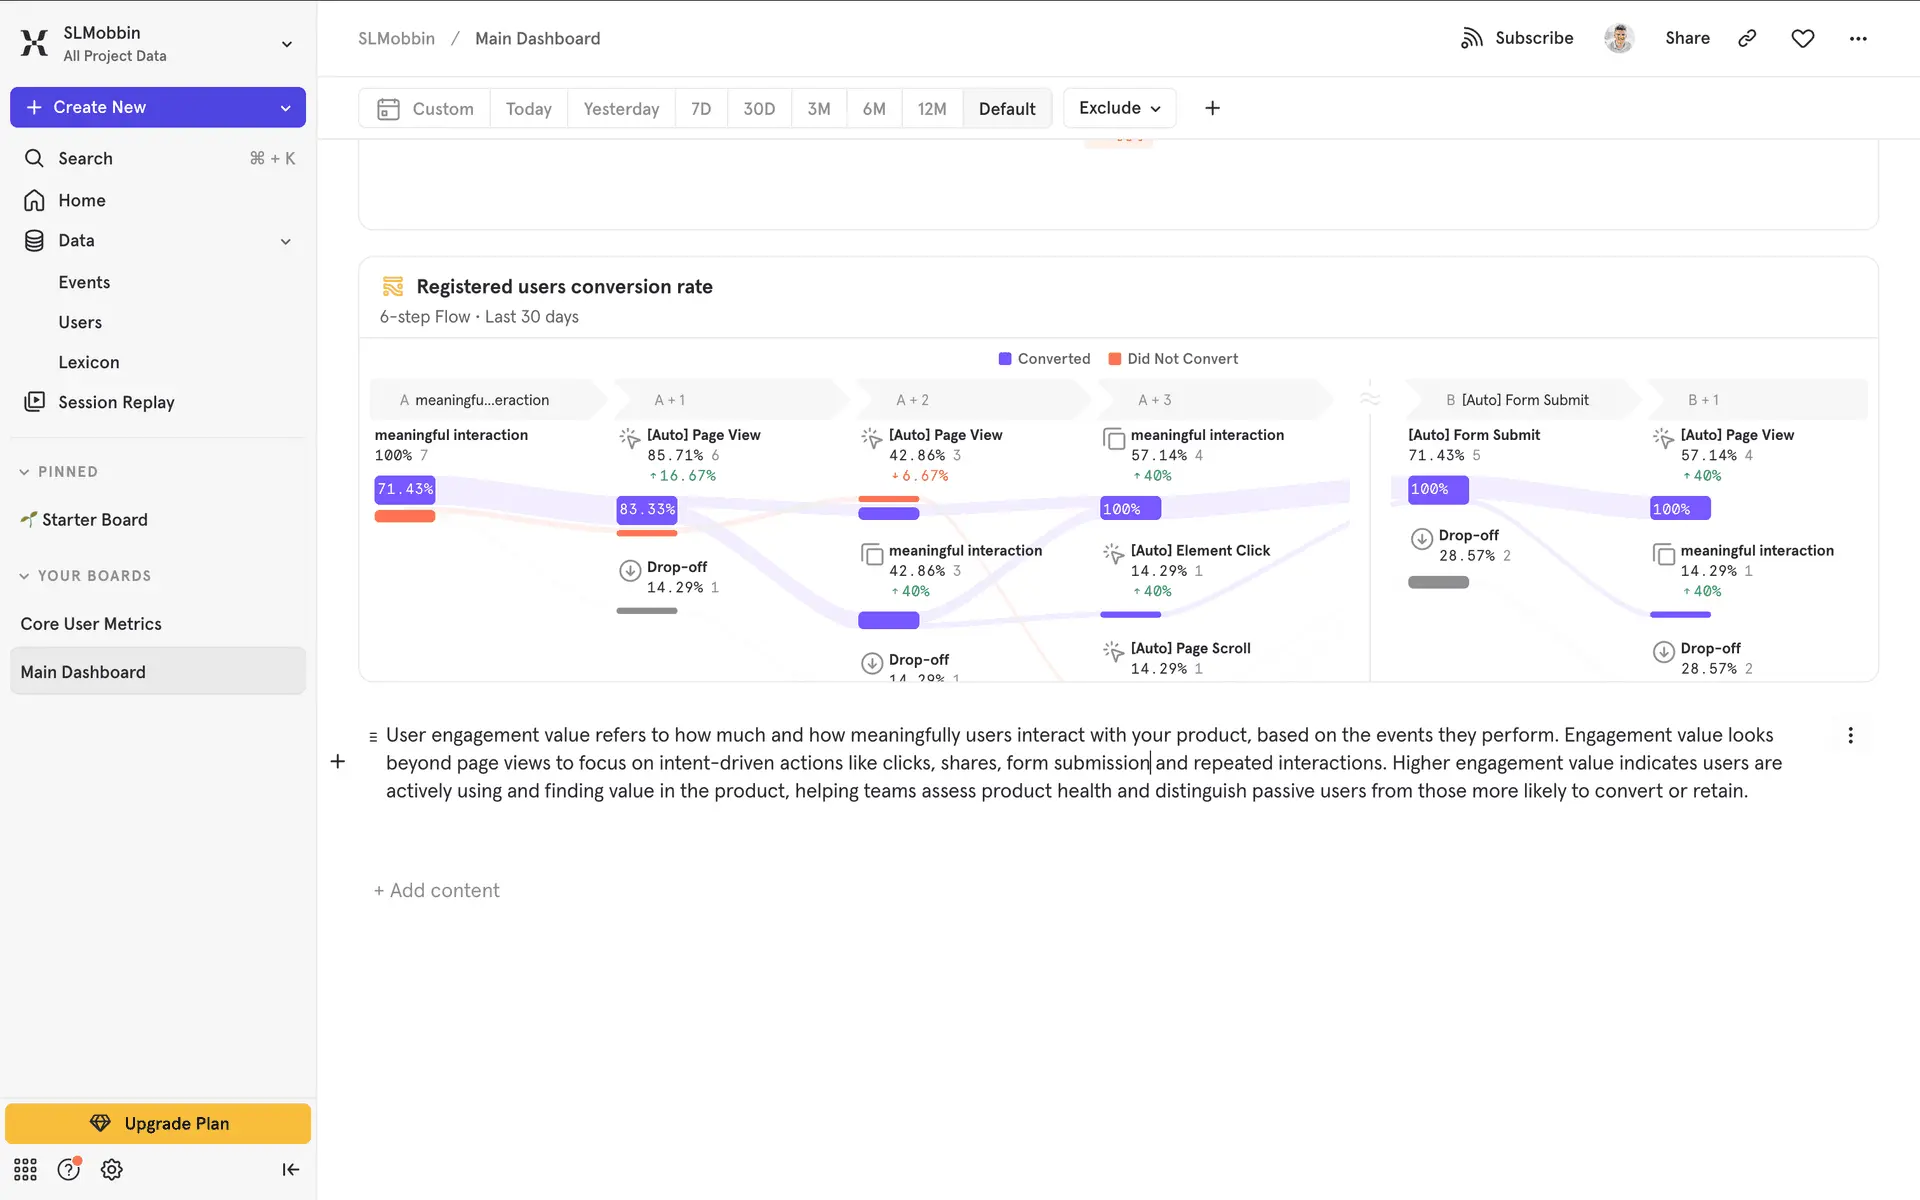Collapse the YOUR BOARDS section
1920x1200 pixels.
(25, 576)
